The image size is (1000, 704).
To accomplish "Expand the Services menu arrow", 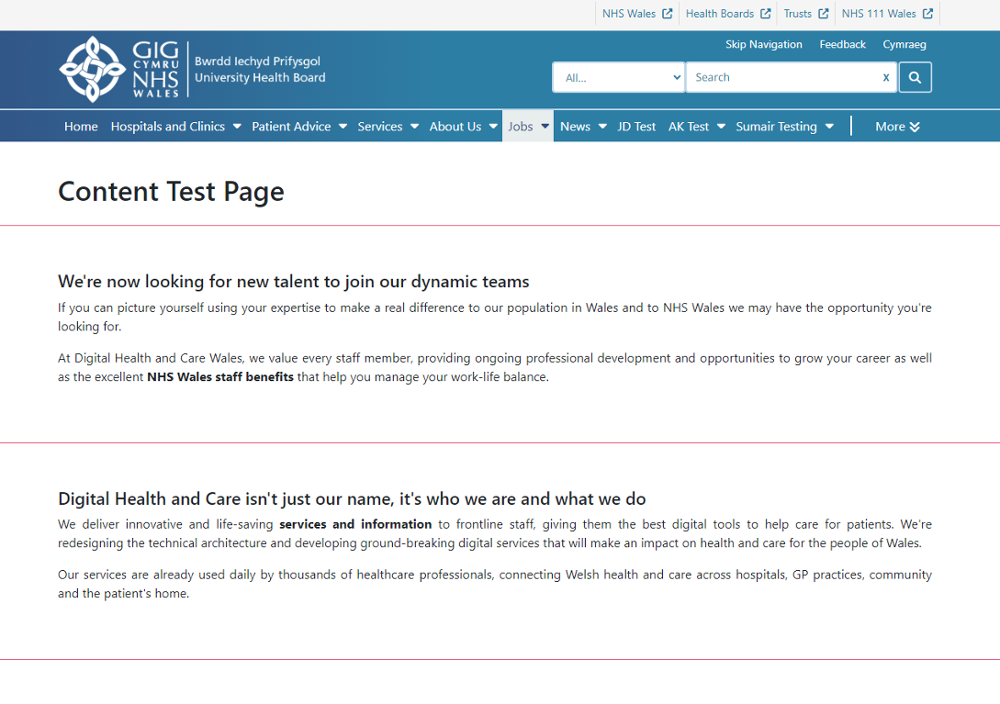I will pos(414,127).
